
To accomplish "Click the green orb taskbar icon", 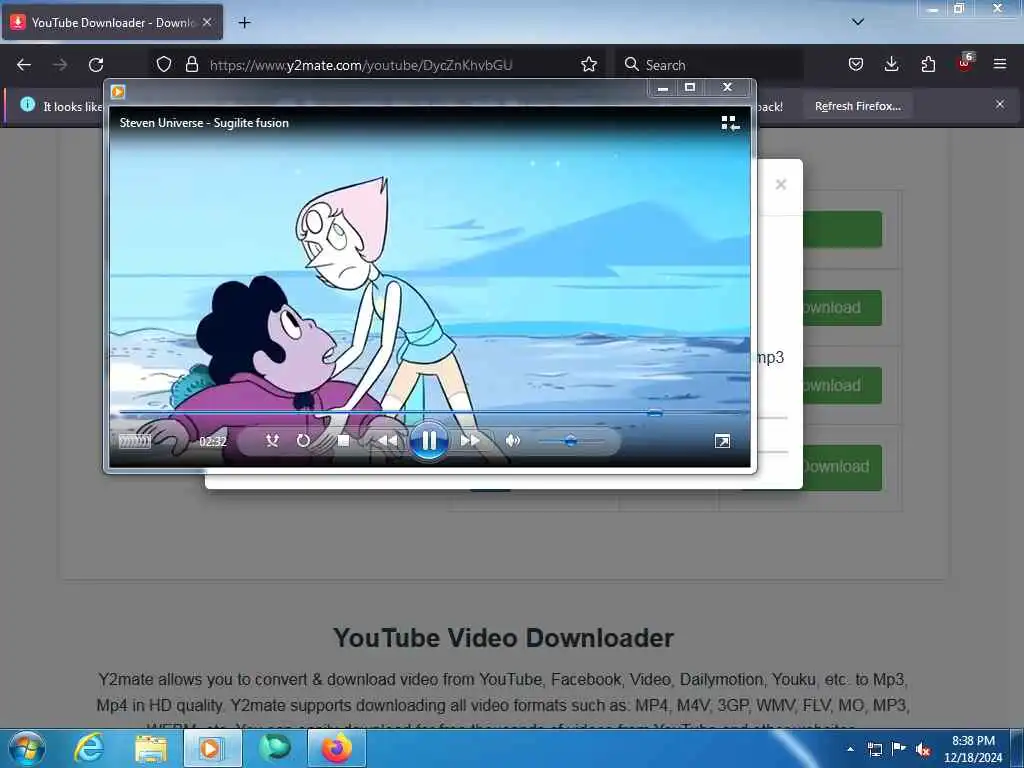I will pyautogui.click(x=274, y=748).
